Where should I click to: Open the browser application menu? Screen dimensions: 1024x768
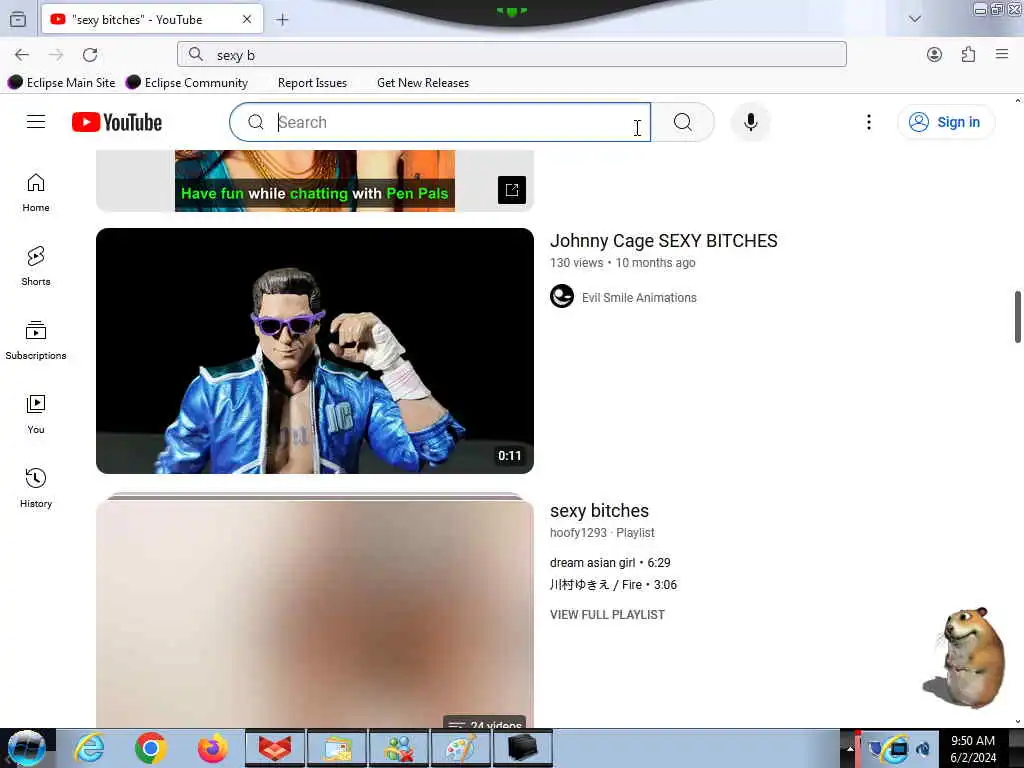(x=1002, y=54)
